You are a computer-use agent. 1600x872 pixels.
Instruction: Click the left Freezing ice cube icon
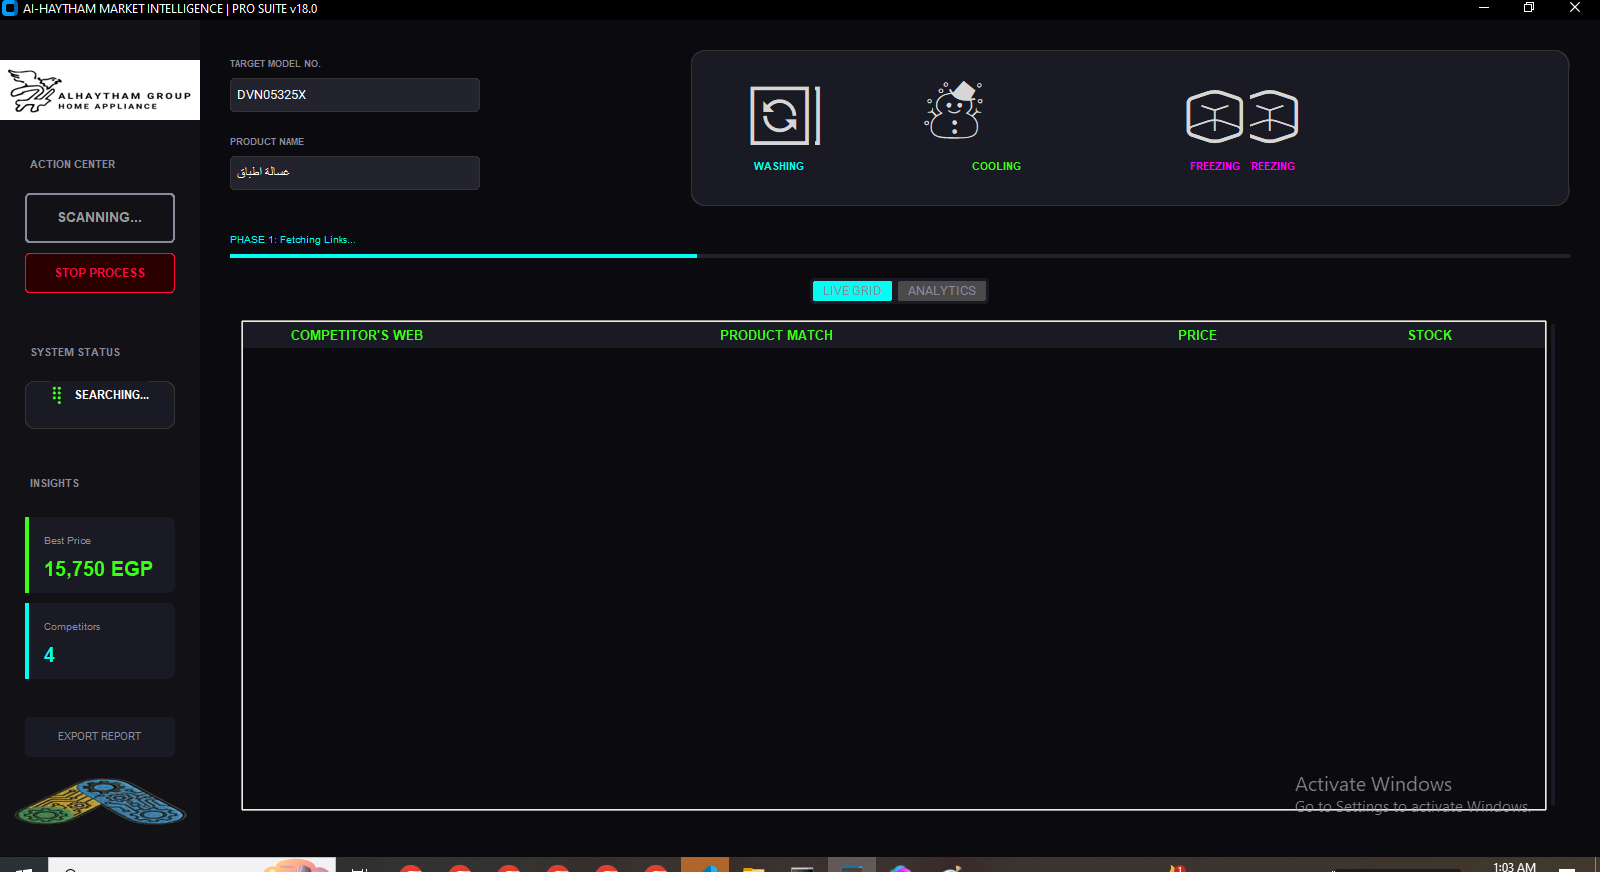coord(1214,117)
